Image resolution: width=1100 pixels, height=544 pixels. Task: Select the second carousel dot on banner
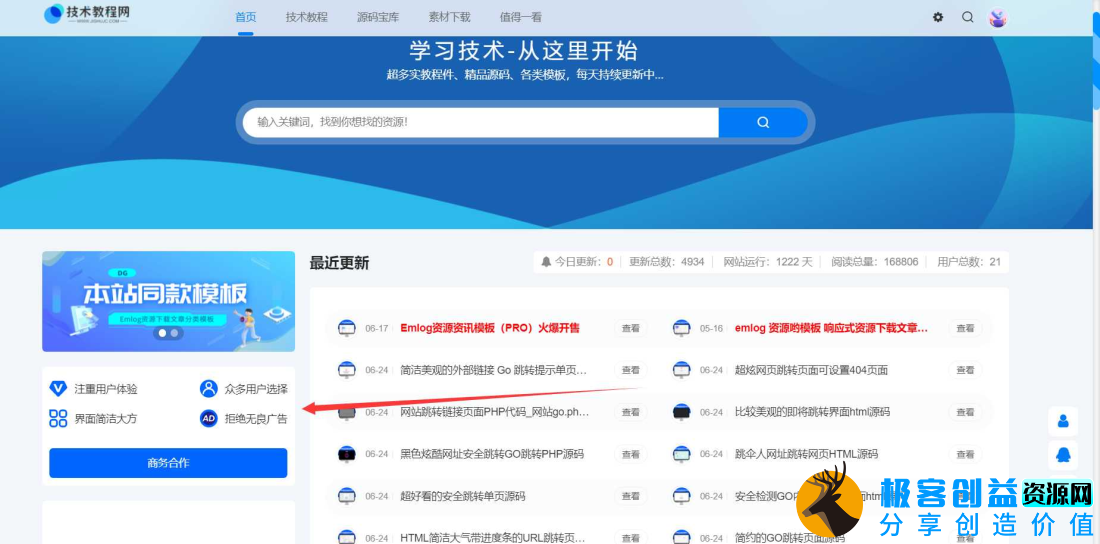click(174, 333)
